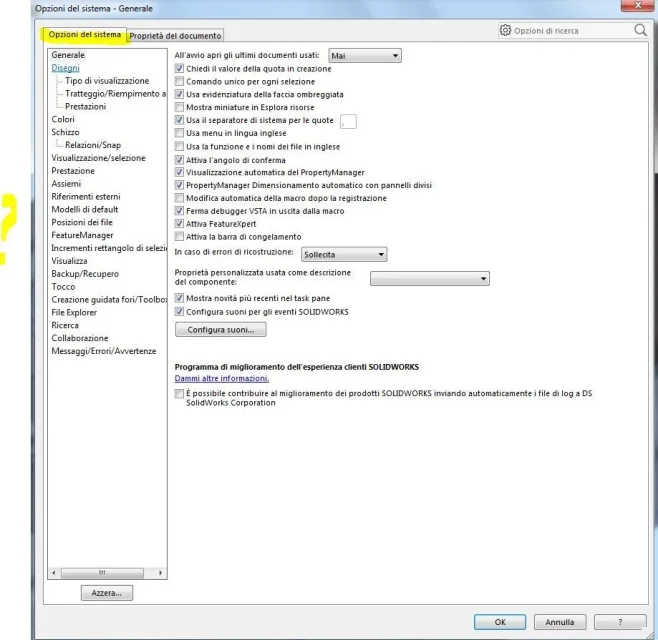Select Tratteggio/Riempimento tree item

pos(115,94)
